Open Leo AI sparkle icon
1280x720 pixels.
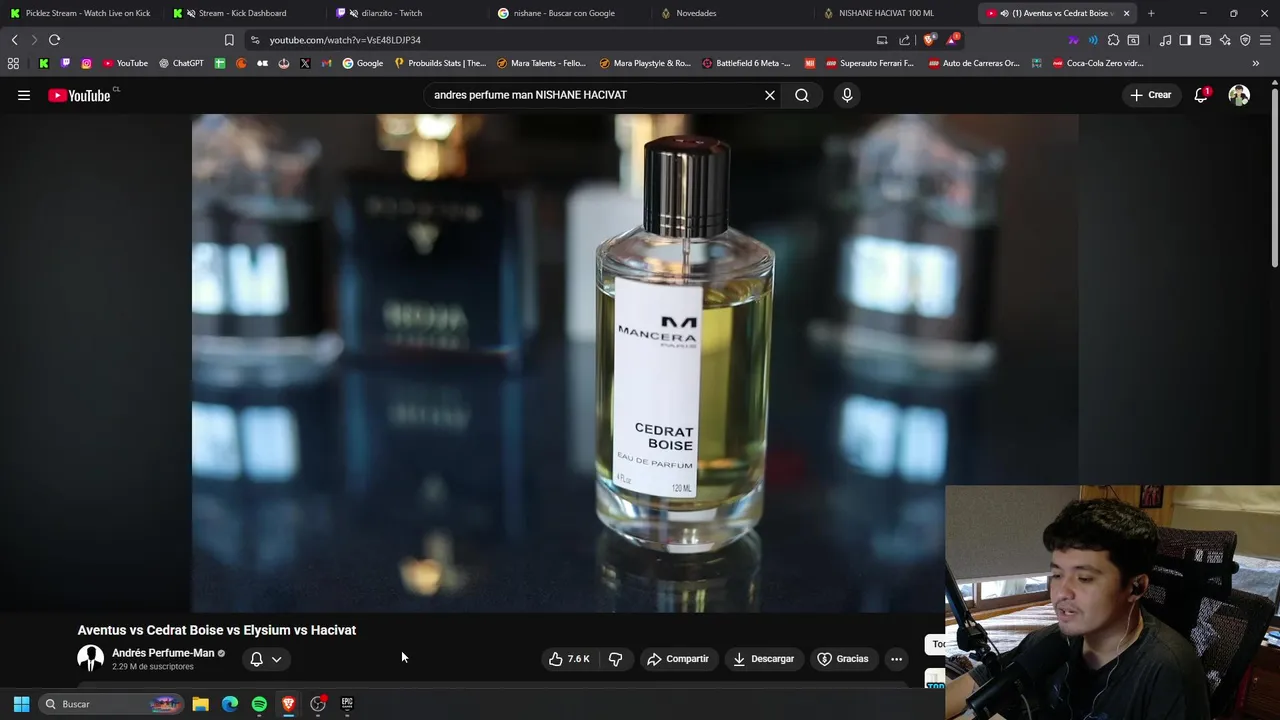(x=1225, y=40)
